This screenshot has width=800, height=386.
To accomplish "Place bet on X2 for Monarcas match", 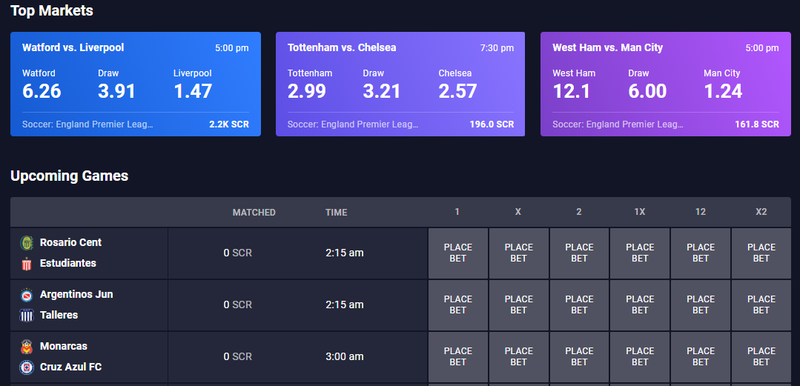I will point(761,356).
